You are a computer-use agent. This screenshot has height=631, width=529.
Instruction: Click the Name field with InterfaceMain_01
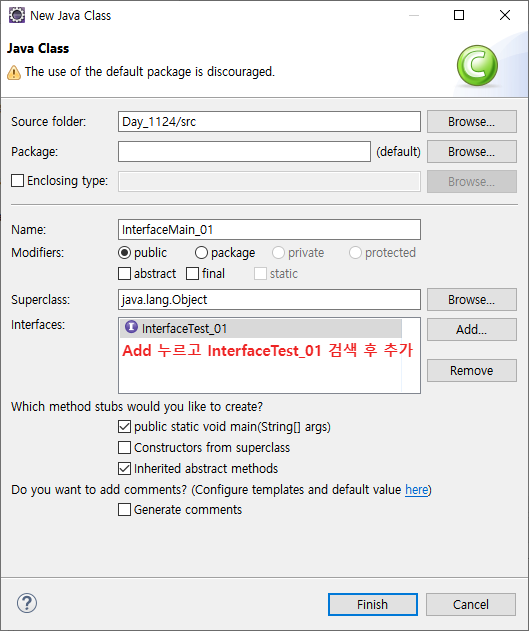pos(269,229)
